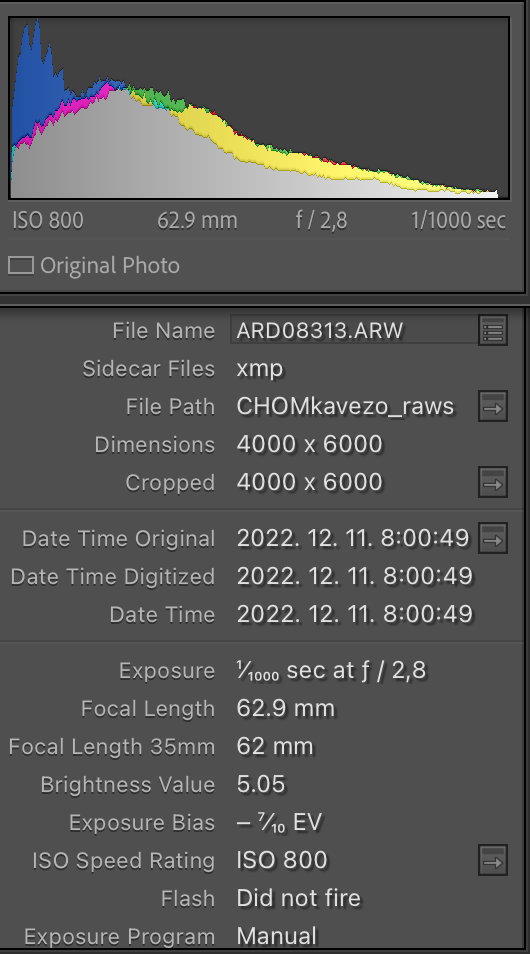Click the CHOMkavezo_raws file path
530x954 pixels.
[x=345, y=406]
